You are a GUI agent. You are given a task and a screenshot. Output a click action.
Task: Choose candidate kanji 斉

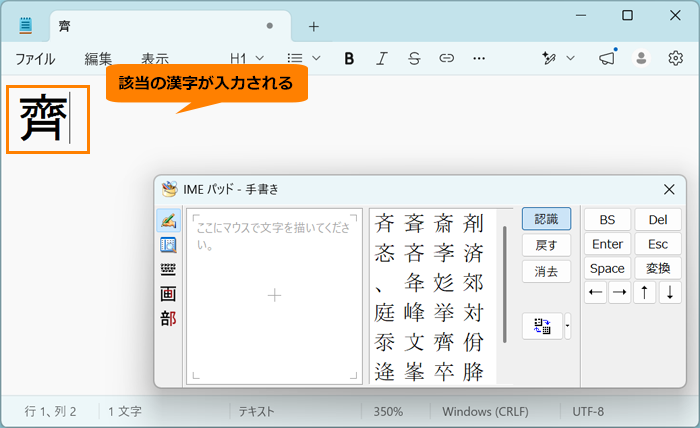384,223
